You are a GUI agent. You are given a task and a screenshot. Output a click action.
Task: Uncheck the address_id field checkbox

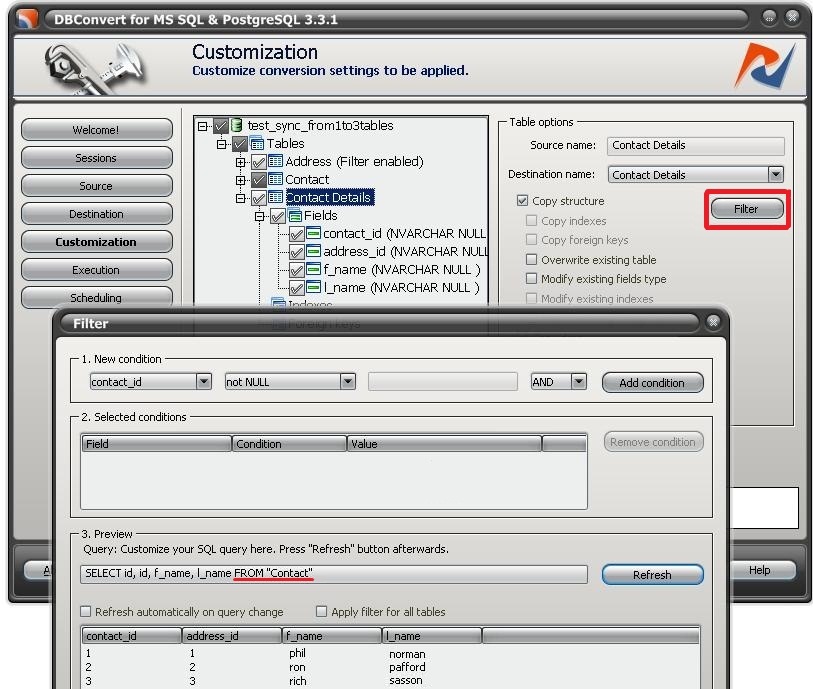(296, 252)
